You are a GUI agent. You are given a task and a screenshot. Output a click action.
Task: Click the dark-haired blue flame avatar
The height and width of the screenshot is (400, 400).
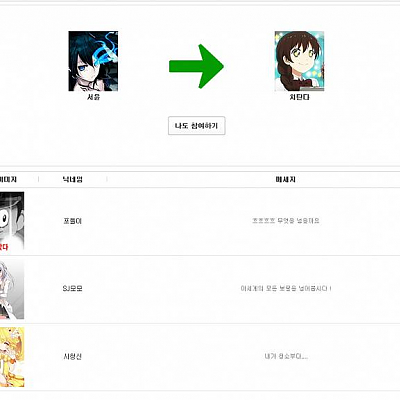pyautogui.click(x=93, y=61)
